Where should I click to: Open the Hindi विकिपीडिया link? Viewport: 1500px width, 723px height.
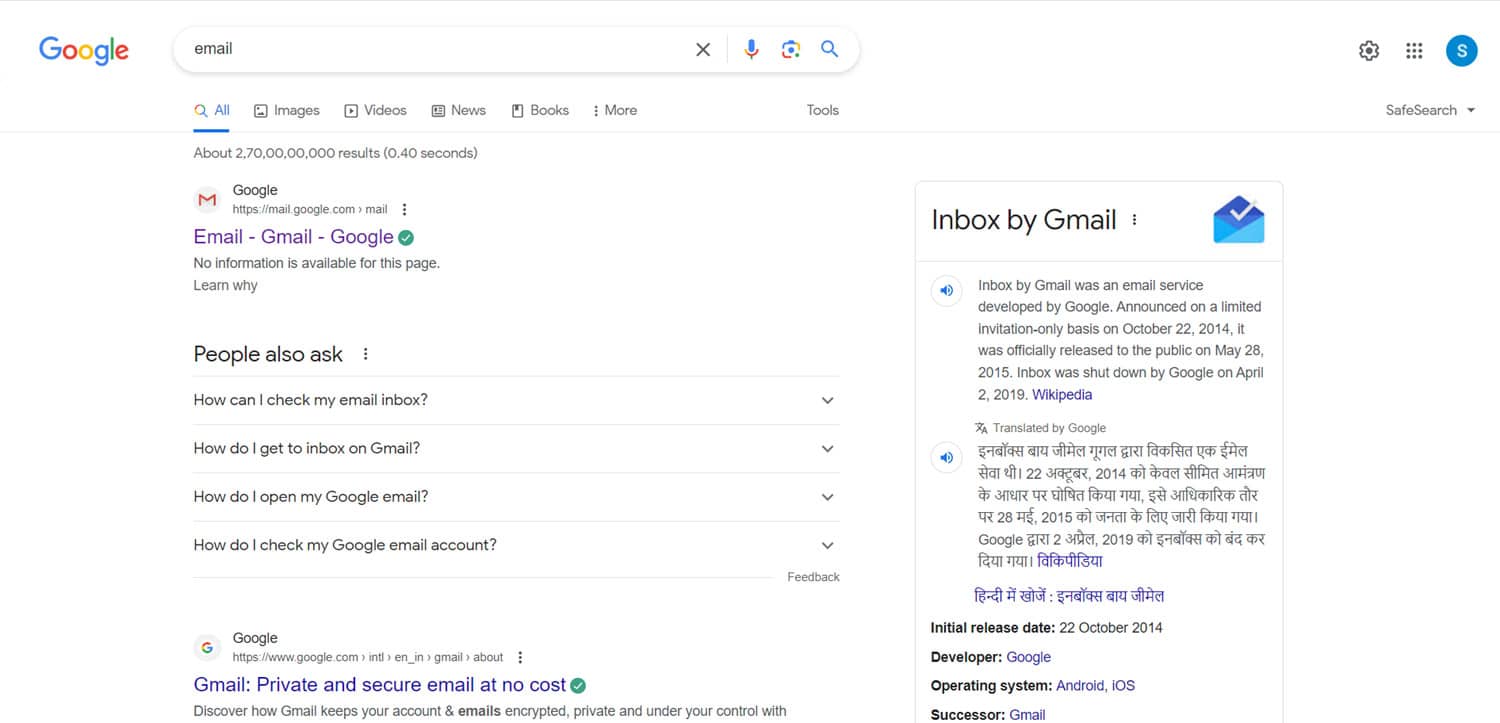[1070, 561]
